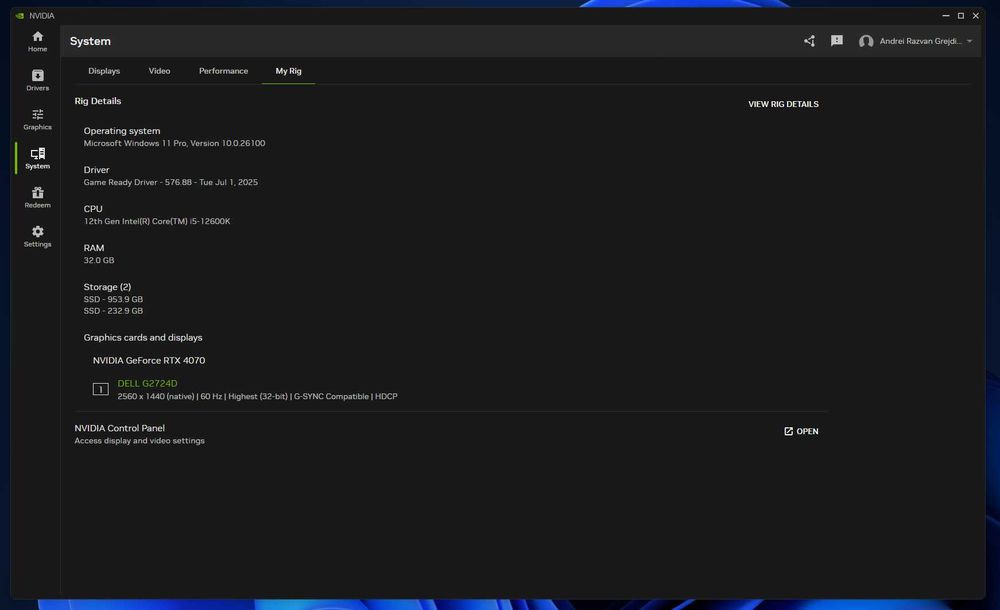
Task: Maximize the NVIDIA window
Action: [960, 15]
